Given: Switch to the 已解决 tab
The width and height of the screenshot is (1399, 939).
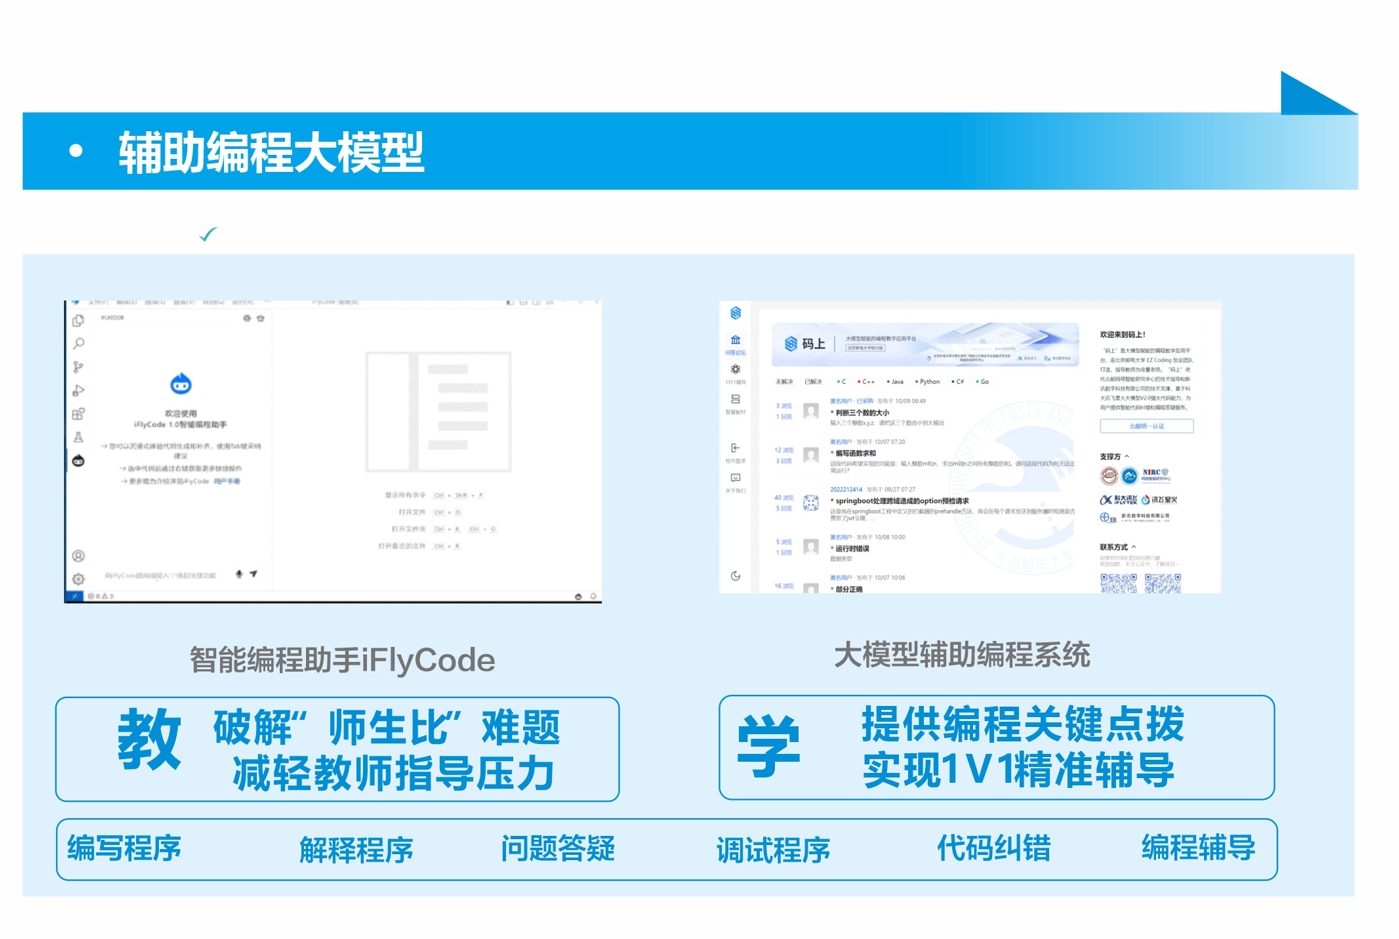Looking at the screenshot, I should click(813, 381).
